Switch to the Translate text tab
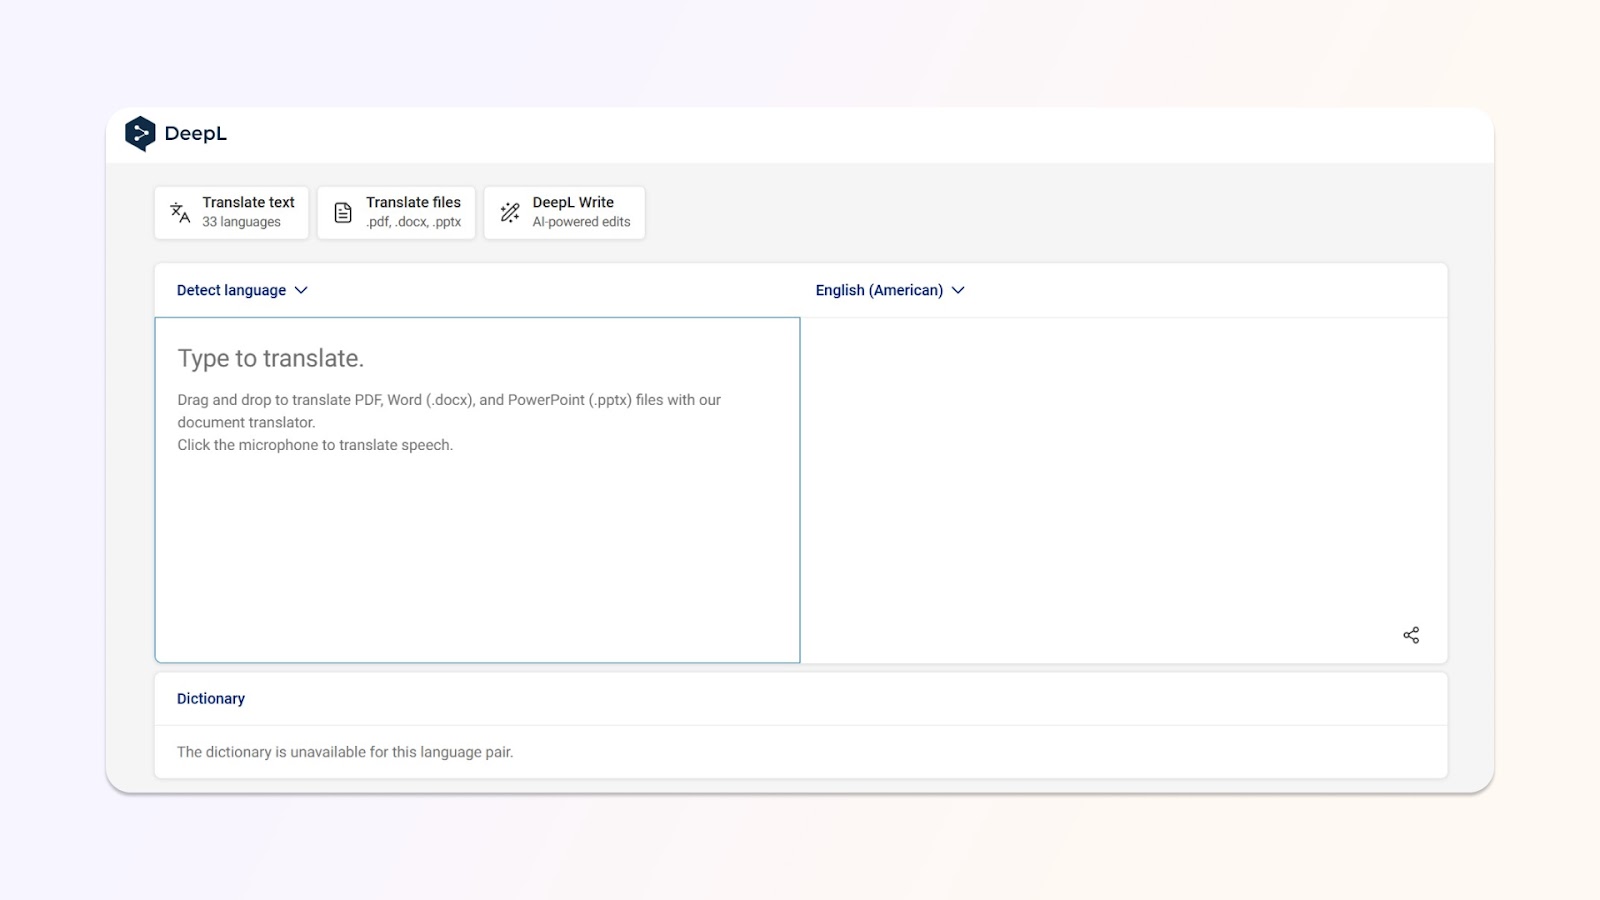1600x900 pixels. click(x=231, y=212)
